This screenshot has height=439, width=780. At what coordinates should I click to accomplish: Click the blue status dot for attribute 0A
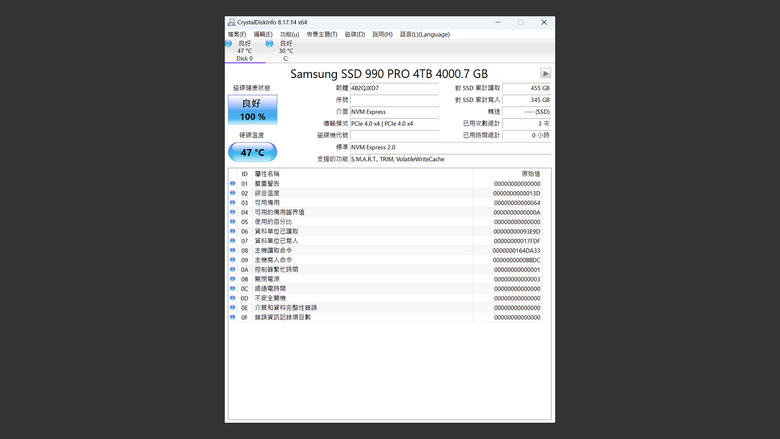pyautogui.click(x=232, y=269)
